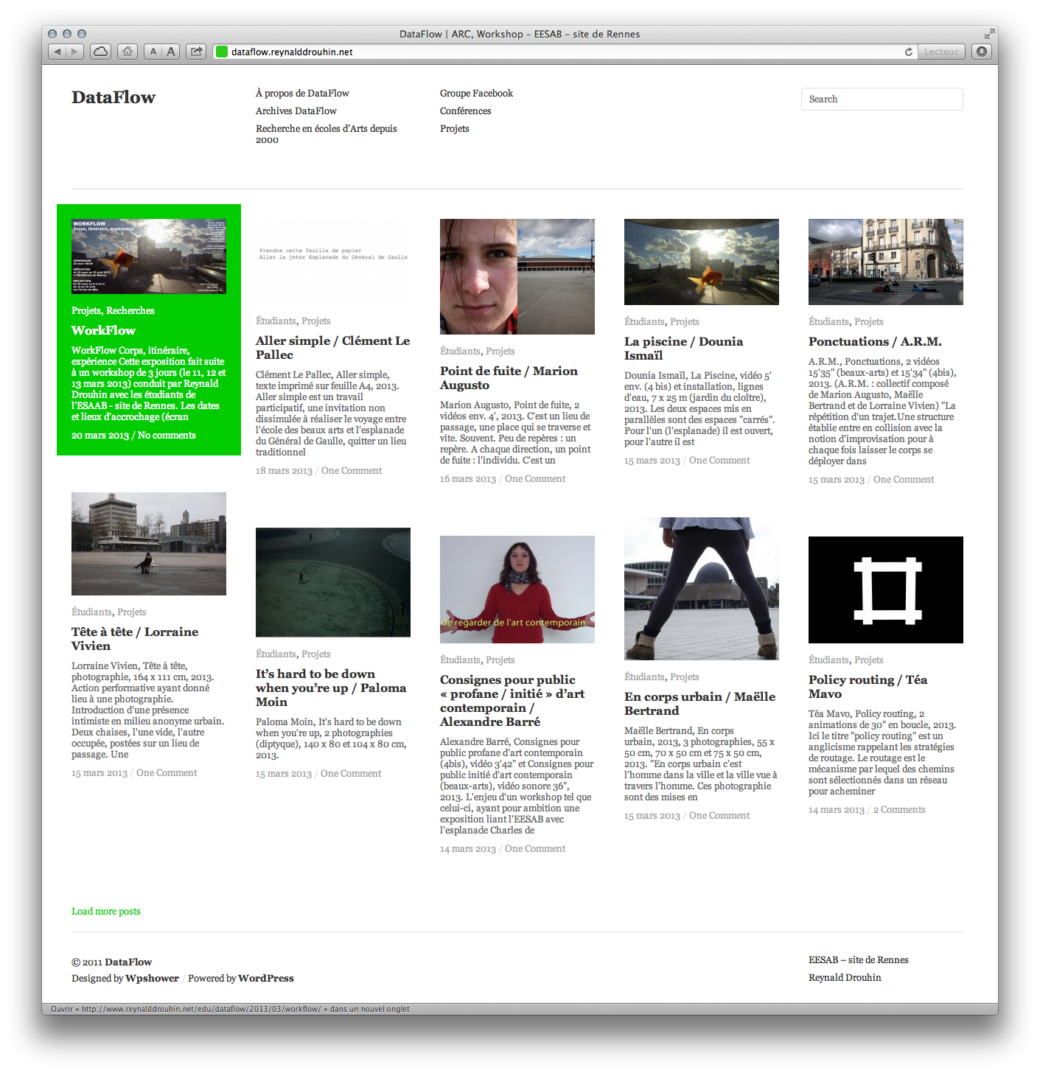Click the Recherches category on WorkFlow post
The width and height of the screenshot is (1040, 1073).
click(x=130, y=311)
